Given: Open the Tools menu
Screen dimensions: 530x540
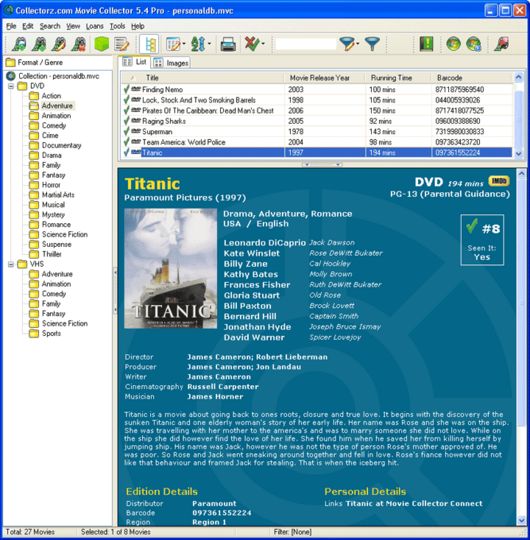Looking at the screenshot, I should pos(117,26).
